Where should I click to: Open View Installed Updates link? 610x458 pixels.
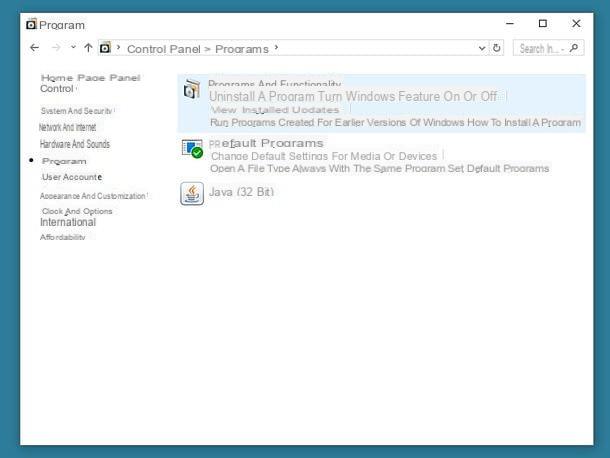(275, 110)
